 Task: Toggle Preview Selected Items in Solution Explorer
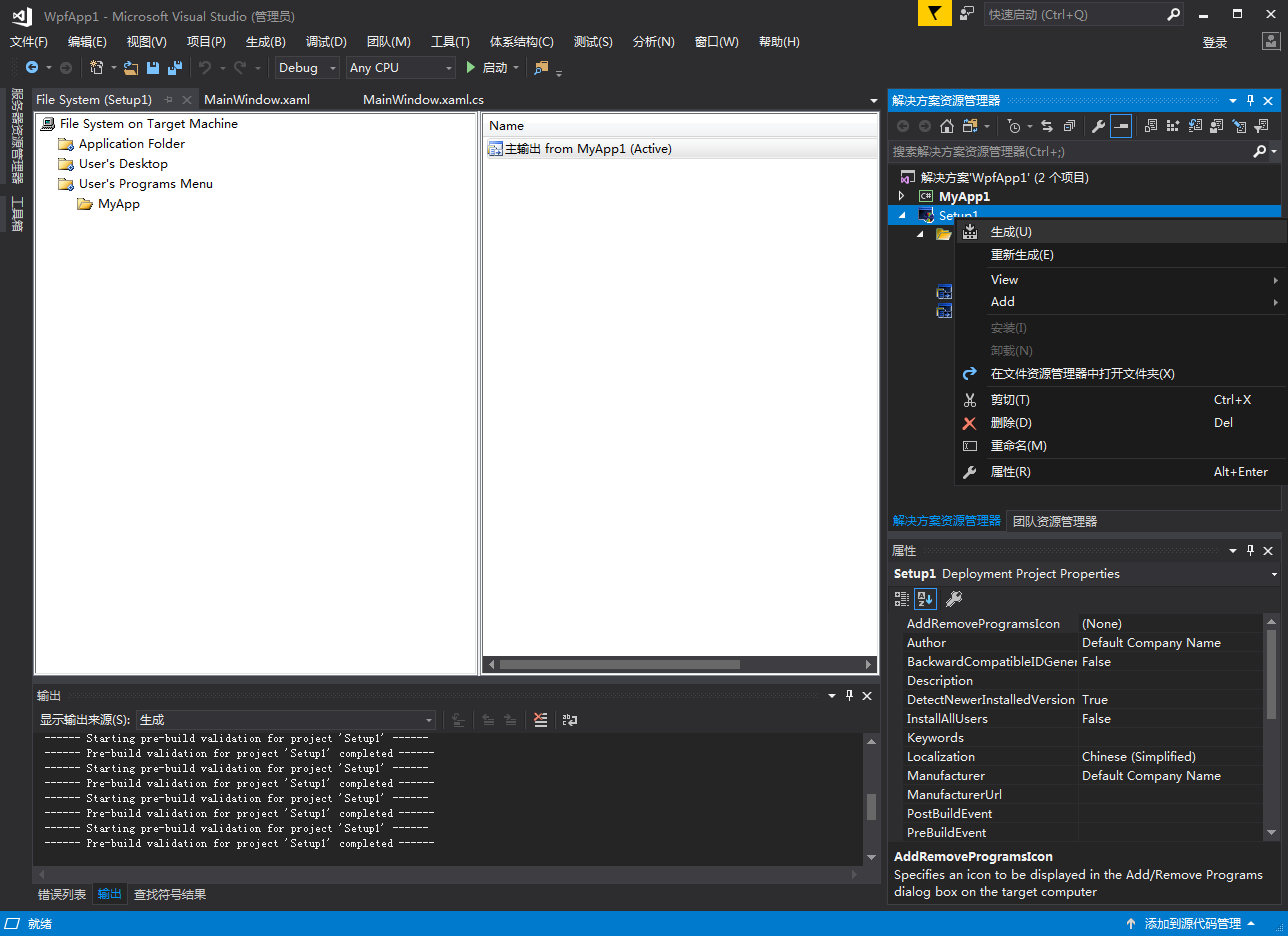(x=1121, y=126)
